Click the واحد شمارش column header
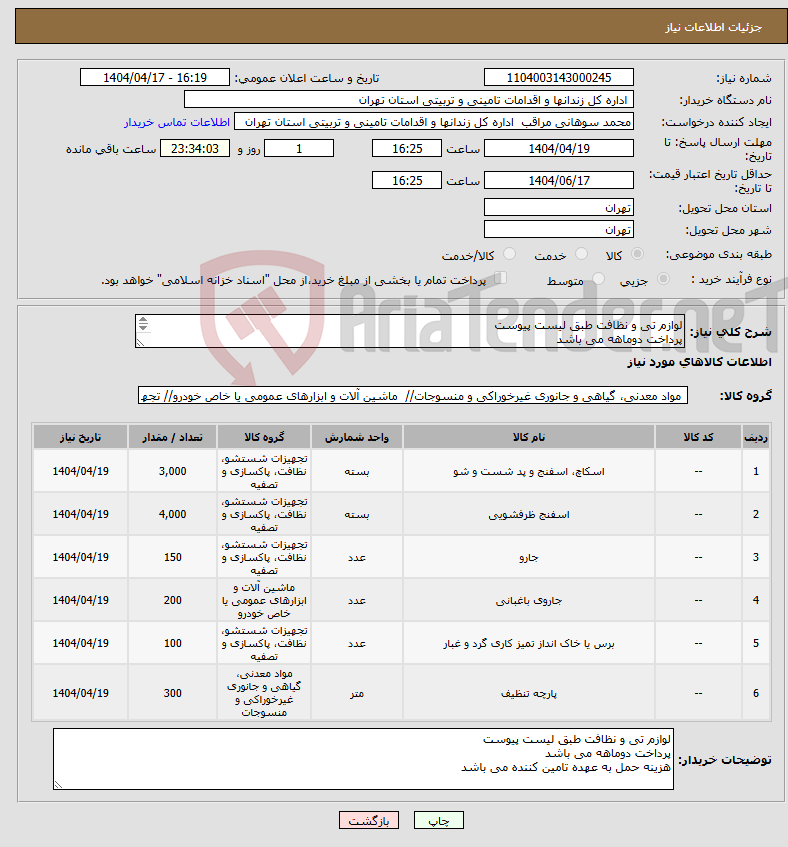Image resolution: width=788 pixels, height=847 pixels. tap(356, 437)
